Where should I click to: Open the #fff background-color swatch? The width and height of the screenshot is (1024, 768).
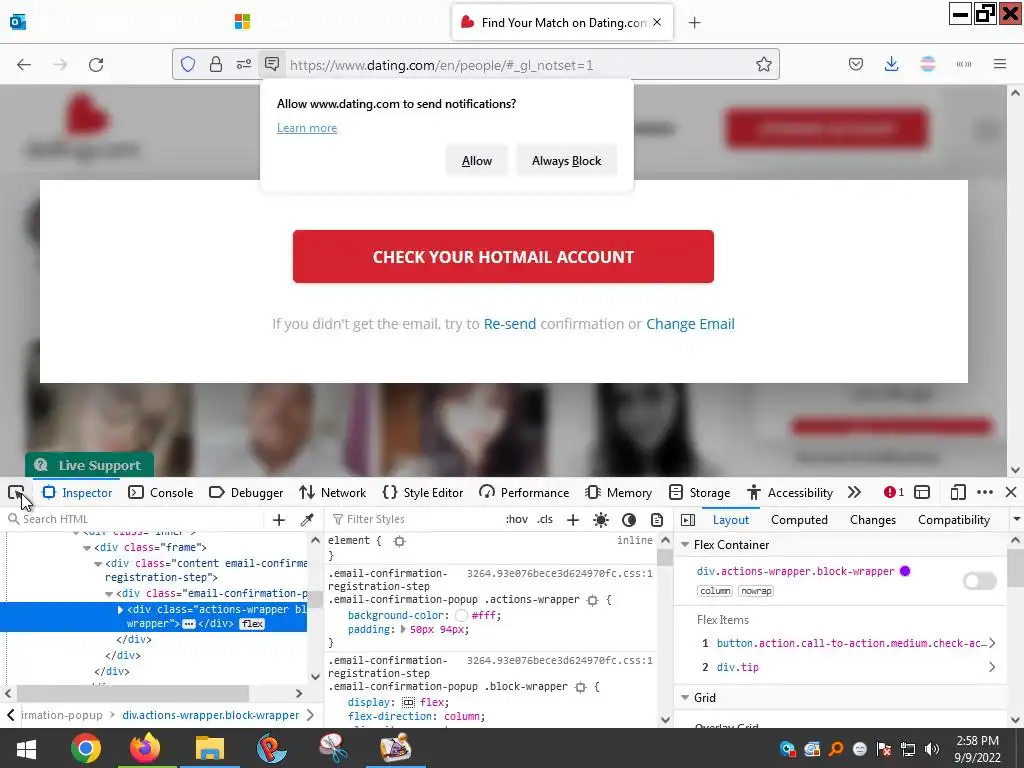point(462,615)
